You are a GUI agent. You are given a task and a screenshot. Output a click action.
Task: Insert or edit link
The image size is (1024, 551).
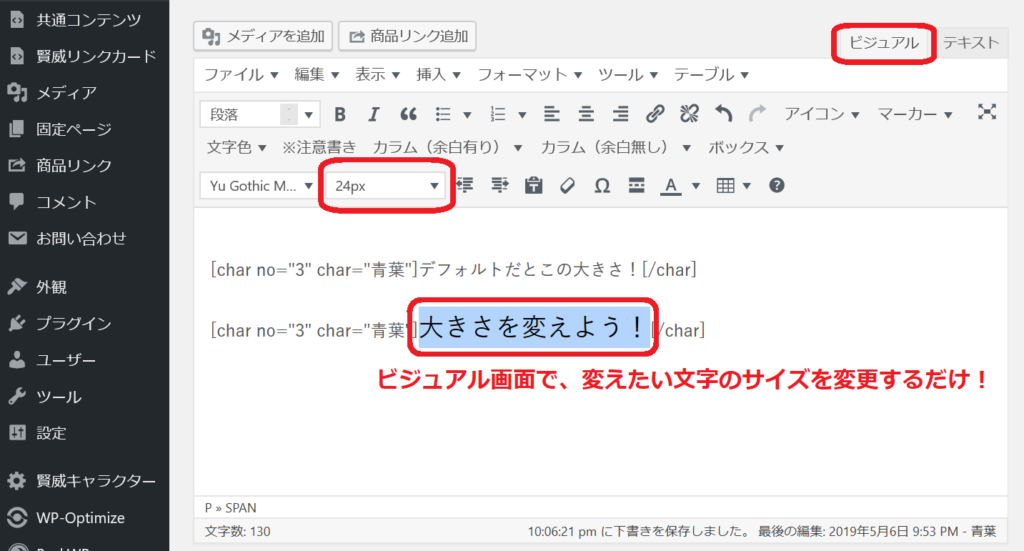pyautogui.click(x=655, y=114)
